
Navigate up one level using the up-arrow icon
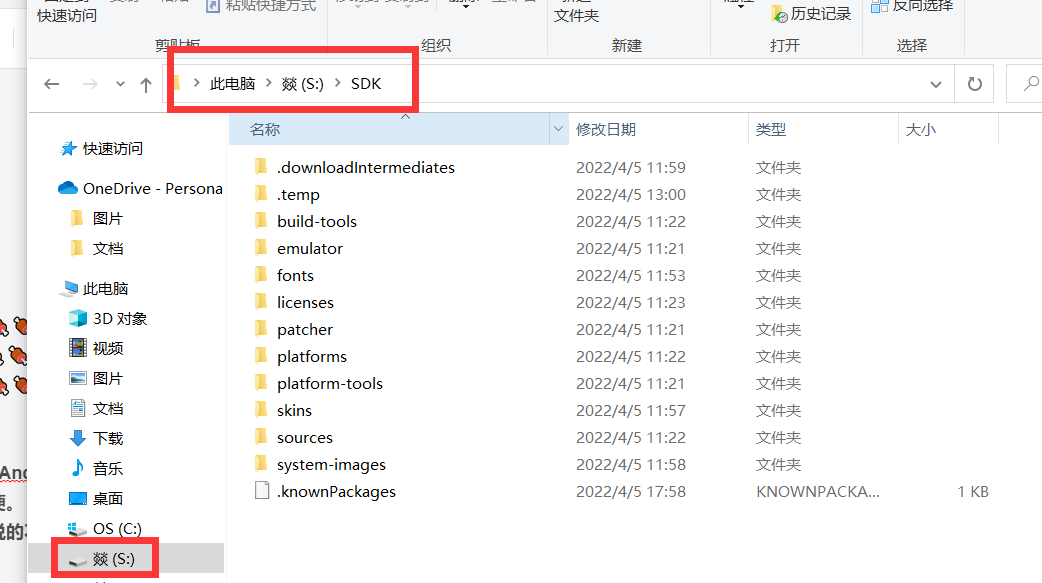147,84
